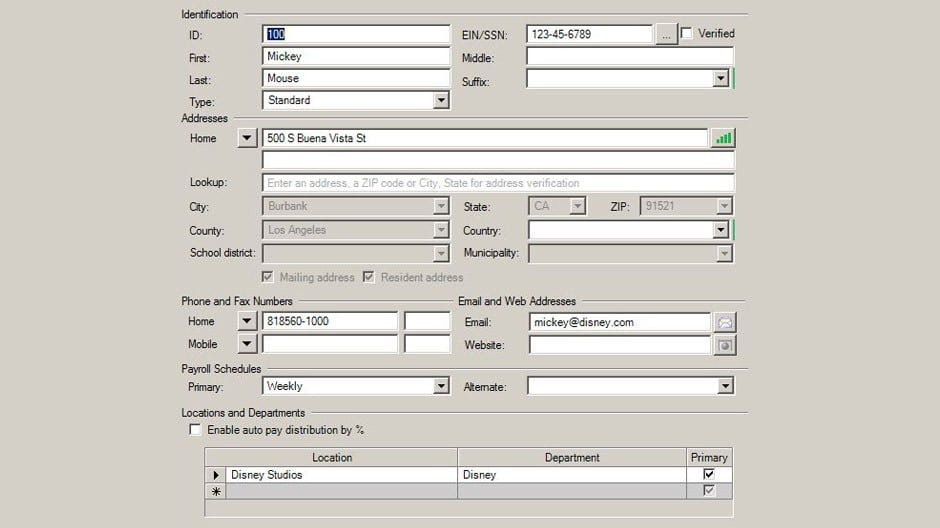940x528 pixels.
Task: Change the Home address type dropdown arrow
Action: pyautogui.click(x=247, y=138)
